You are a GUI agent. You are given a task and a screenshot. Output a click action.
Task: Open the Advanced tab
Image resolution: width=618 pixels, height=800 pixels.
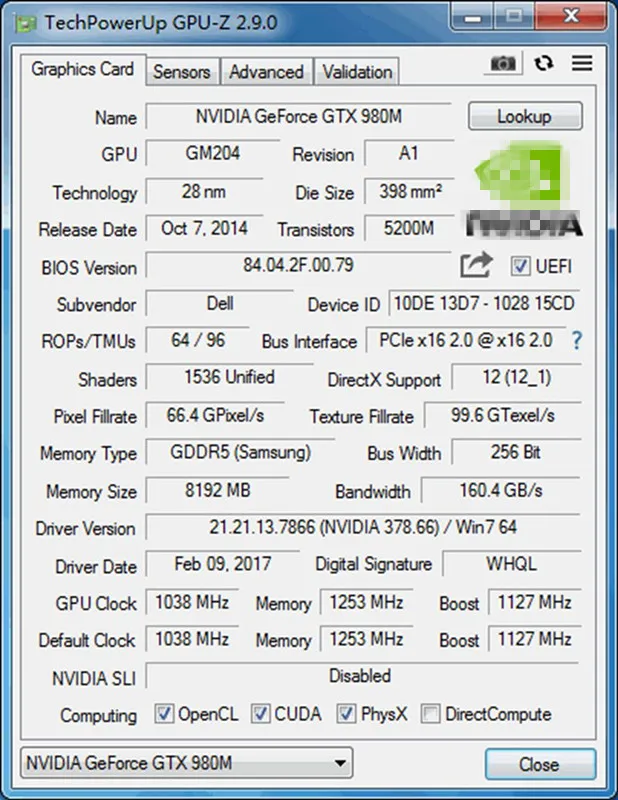click(x=266, y=72)
